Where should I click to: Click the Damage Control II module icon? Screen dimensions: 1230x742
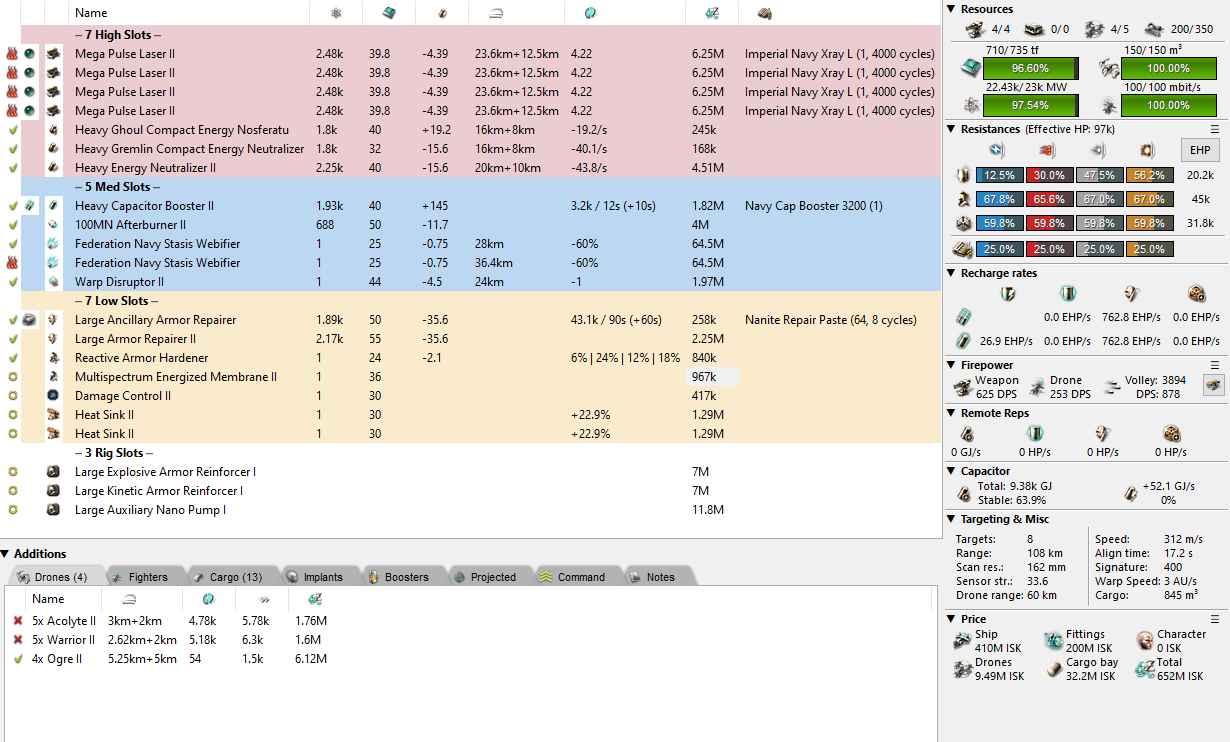tap(53, 396)
